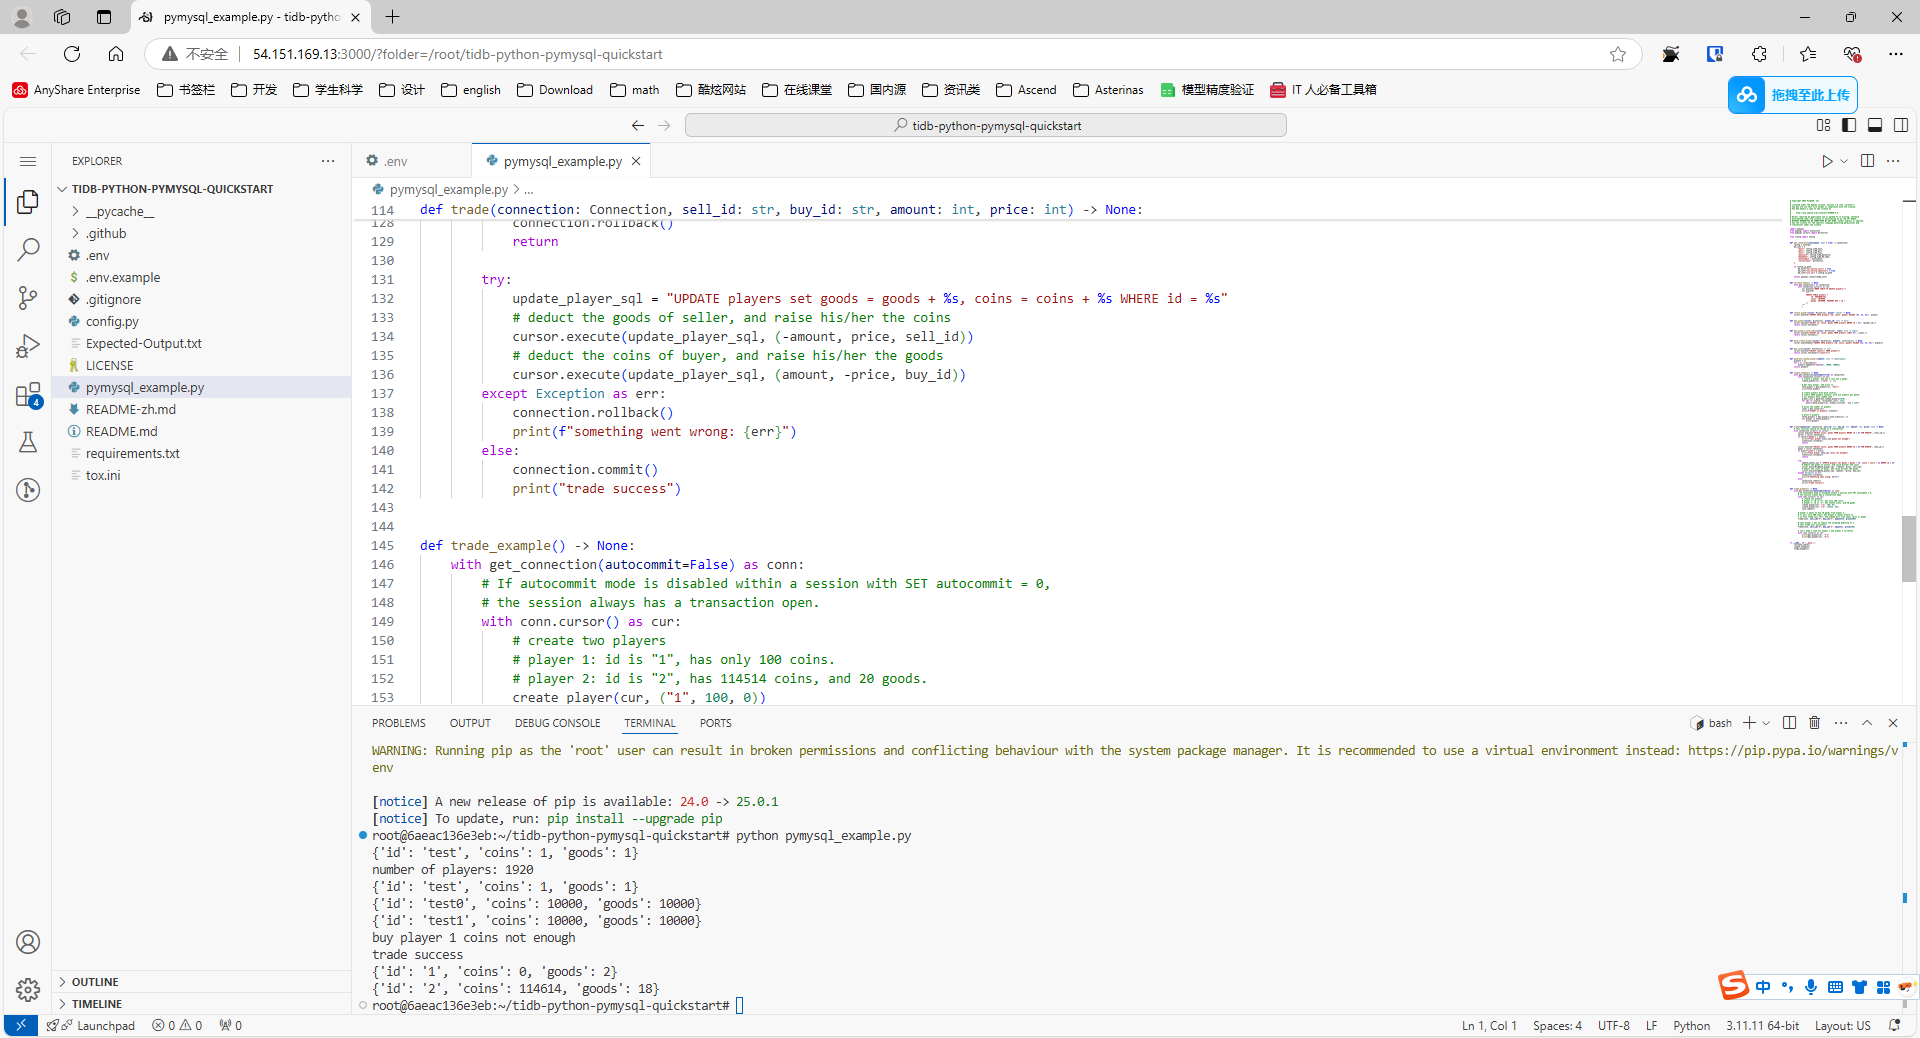This screenshot has height=1038, width=1920.
Task: Click the Manage gear icon
Action: [28, 990]
